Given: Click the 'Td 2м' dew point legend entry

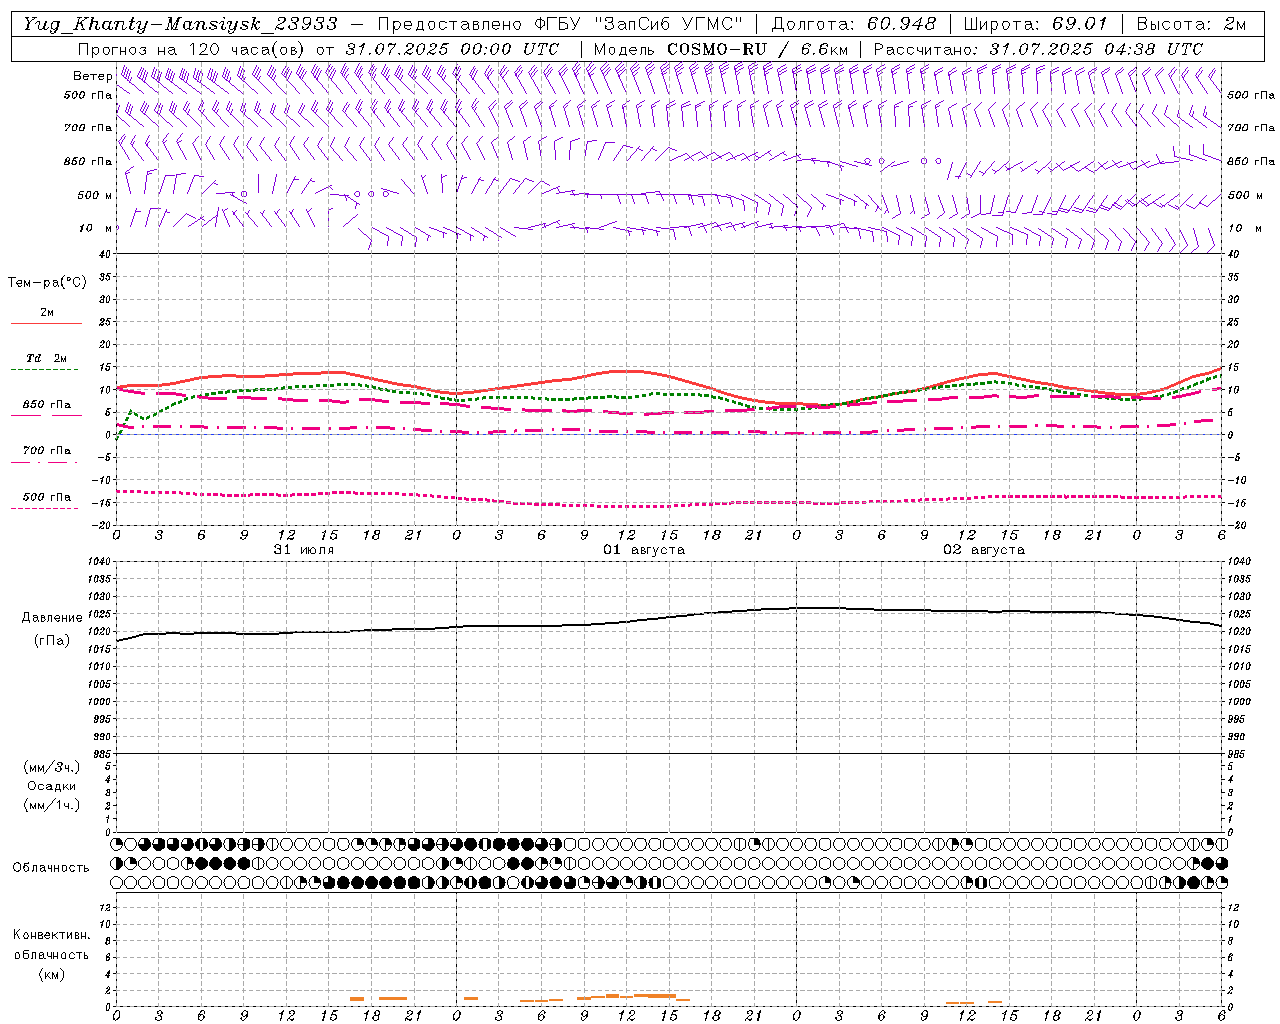Looking at the screenshot, I should coord(47,358).
